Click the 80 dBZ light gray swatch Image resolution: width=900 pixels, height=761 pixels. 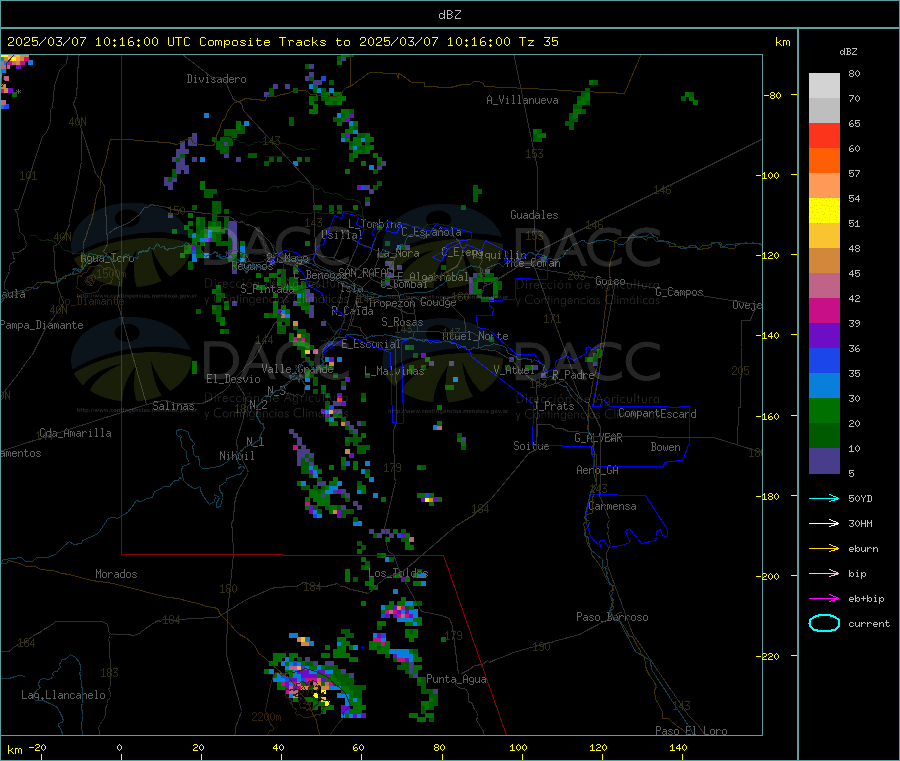pos(824,86)
